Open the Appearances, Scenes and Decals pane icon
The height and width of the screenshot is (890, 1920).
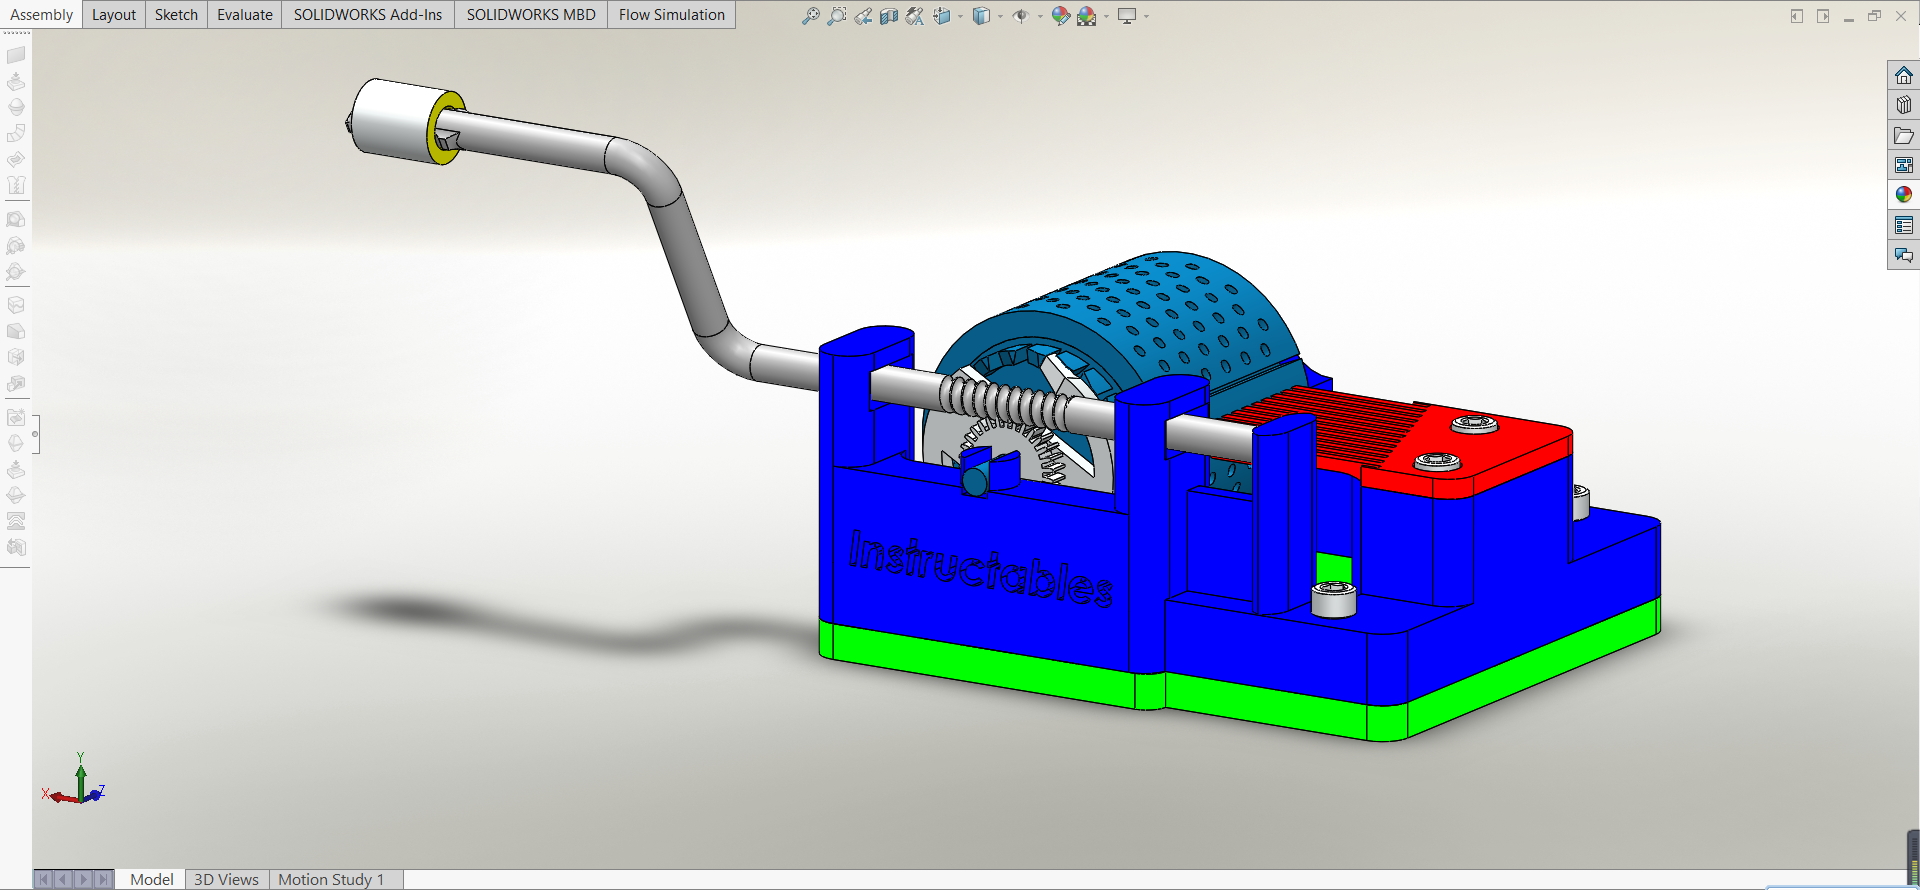pyautogui.click(x=1903, y=195)
